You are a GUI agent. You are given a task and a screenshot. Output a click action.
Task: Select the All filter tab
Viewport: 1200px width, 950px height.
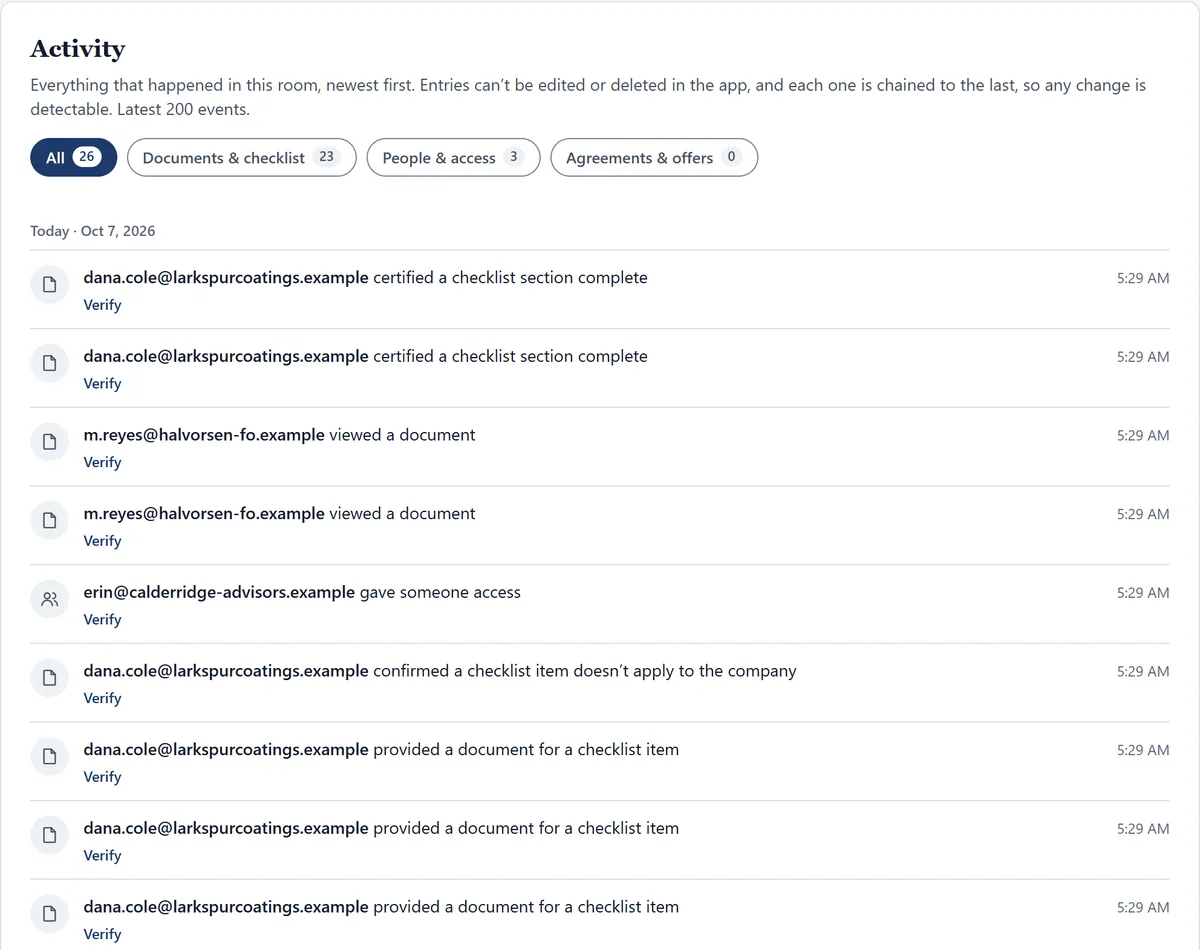pos(74,158)
